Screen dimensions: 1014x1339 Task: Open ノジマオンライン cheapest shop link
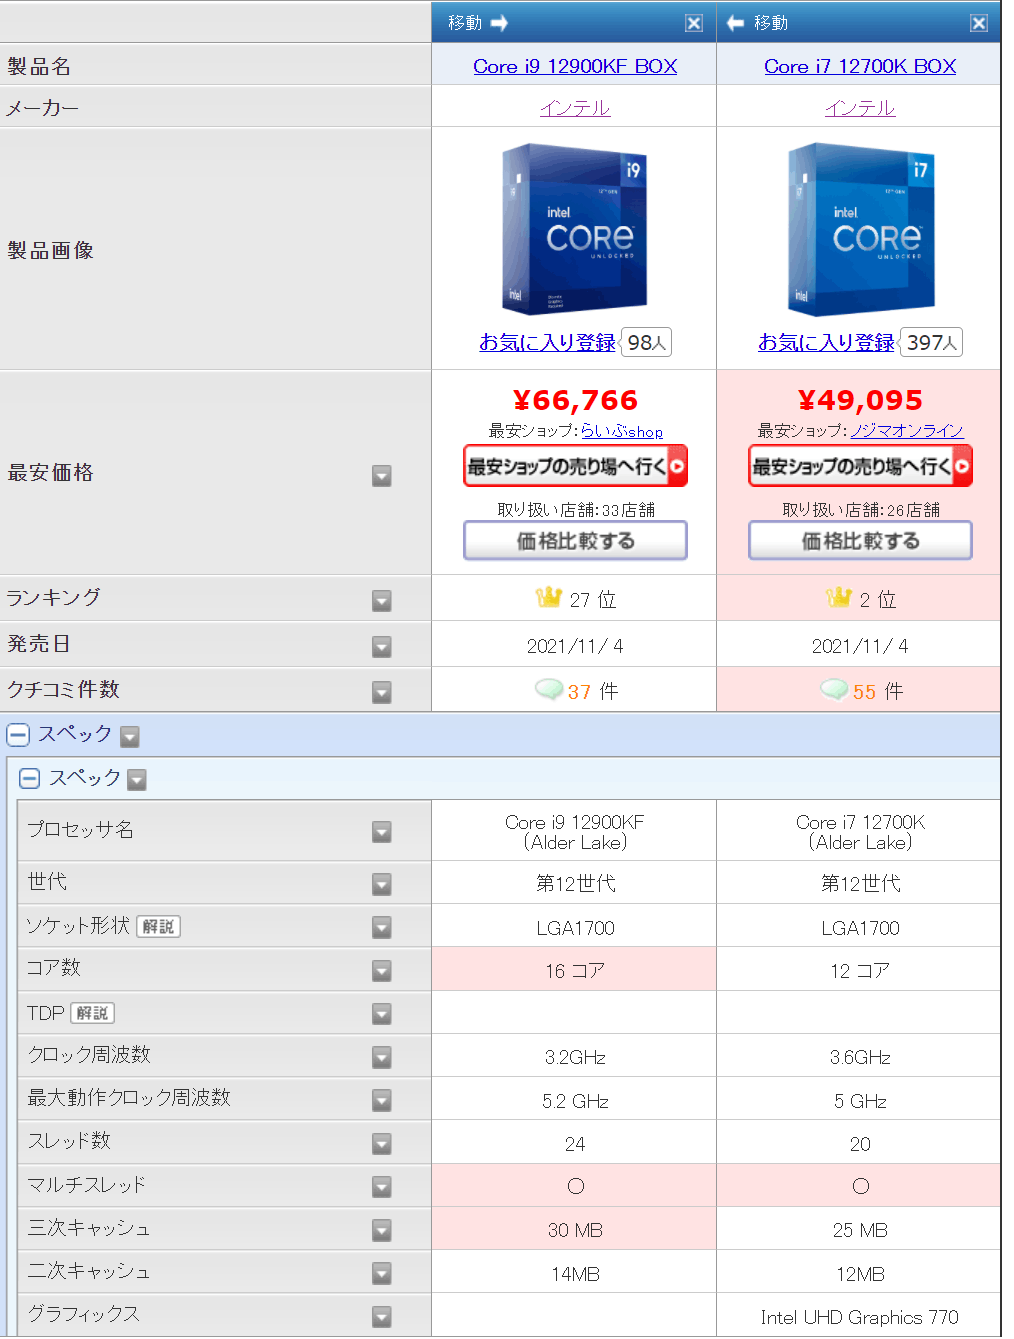click(907, 430)
